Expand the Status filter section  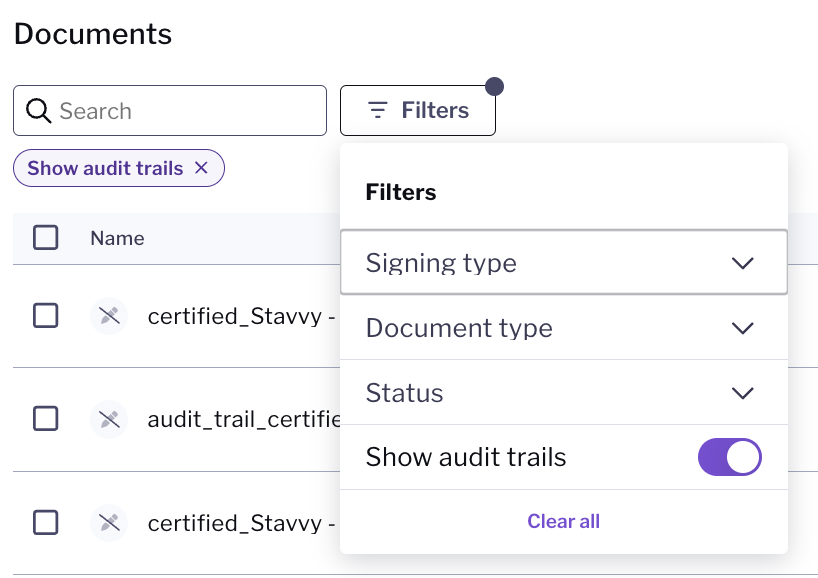[x=563, y=393]
